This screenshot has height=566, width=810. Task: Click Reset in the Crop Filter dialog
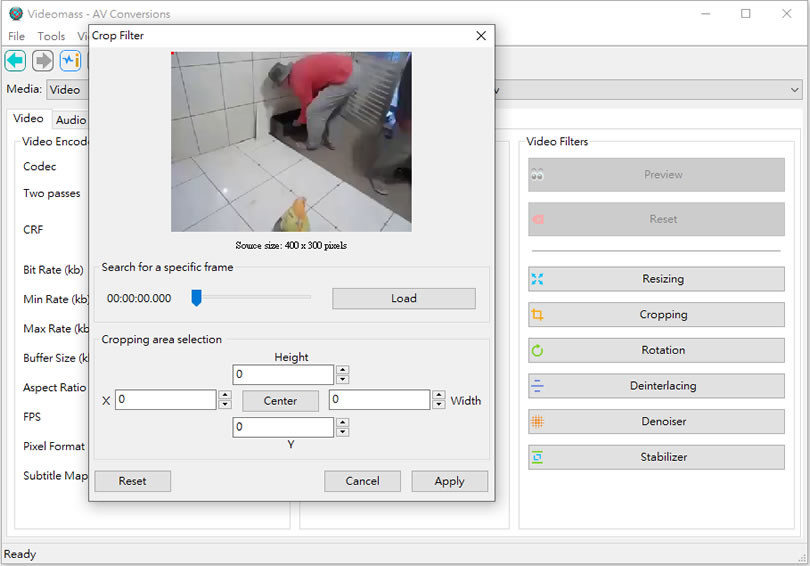(x=133, y=481)
